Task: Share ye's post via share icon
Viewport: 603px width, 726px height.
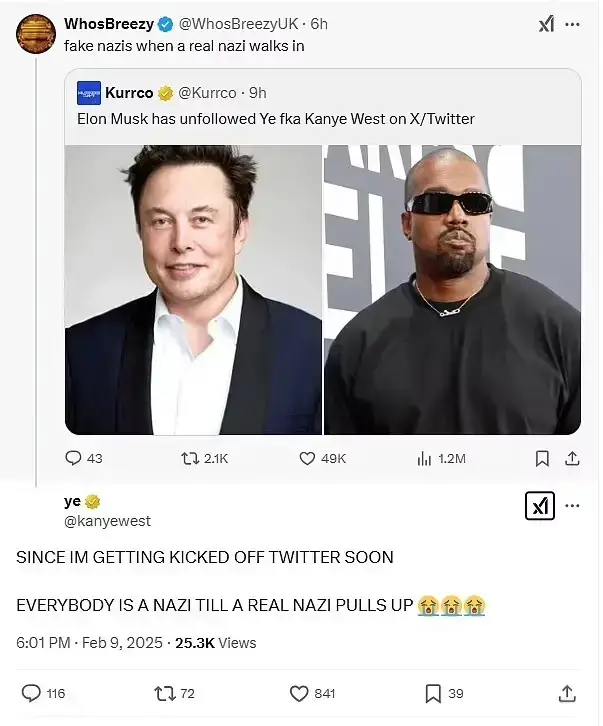Action: tap(566, 693)
